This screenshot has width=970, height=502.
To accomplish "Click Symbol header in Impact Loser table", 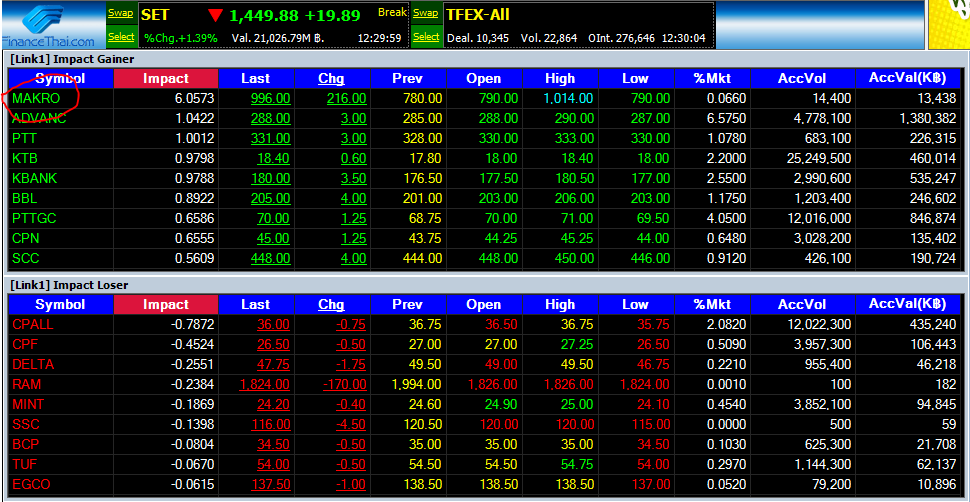I will (x=60, y=305).
